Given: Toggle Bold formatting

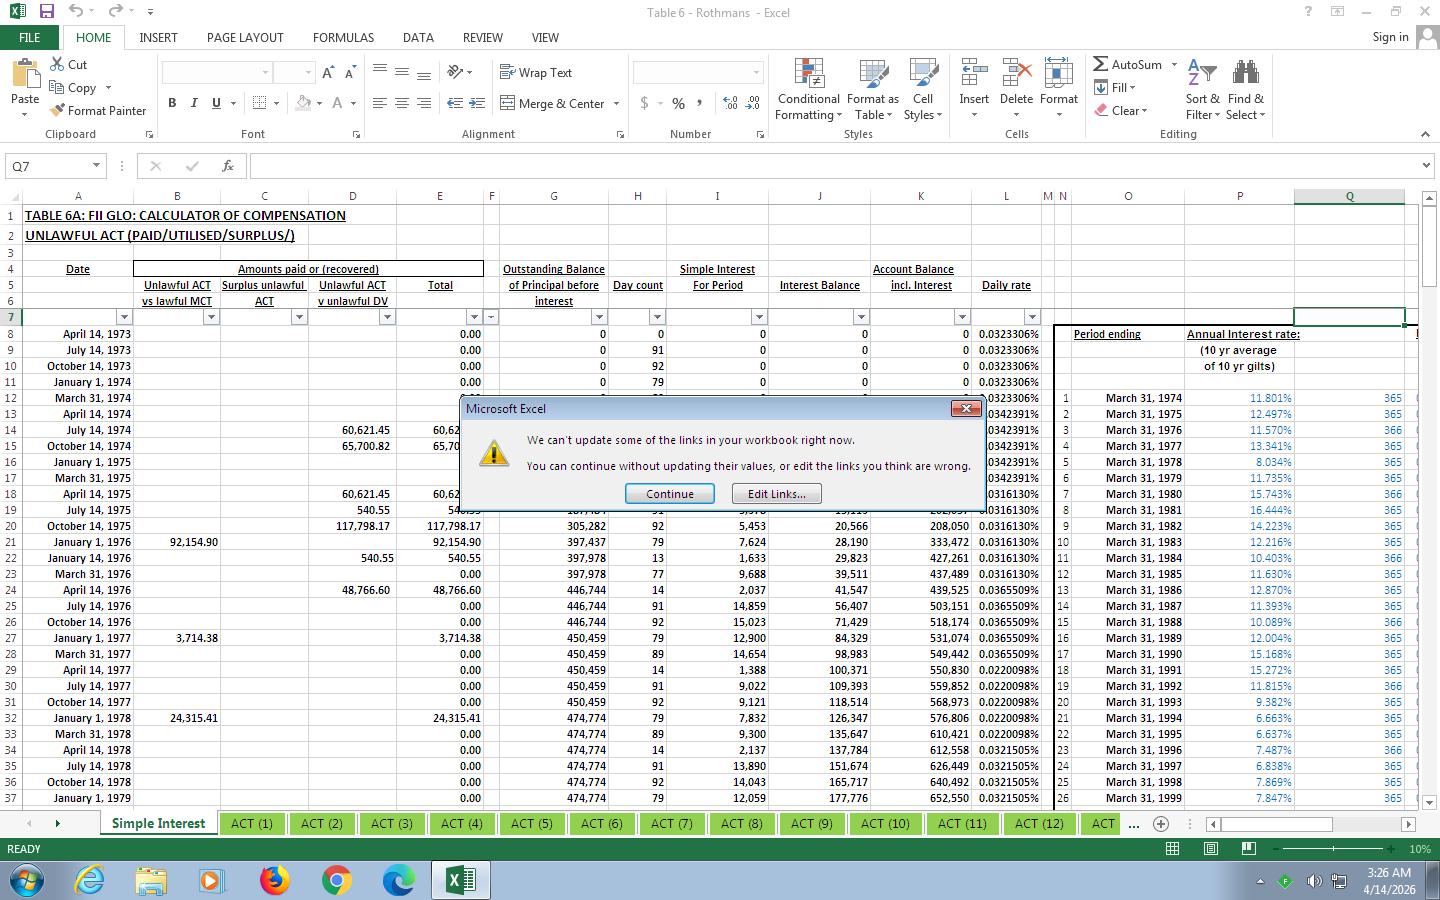Looking at the screenshot, I should coord(172,103).
